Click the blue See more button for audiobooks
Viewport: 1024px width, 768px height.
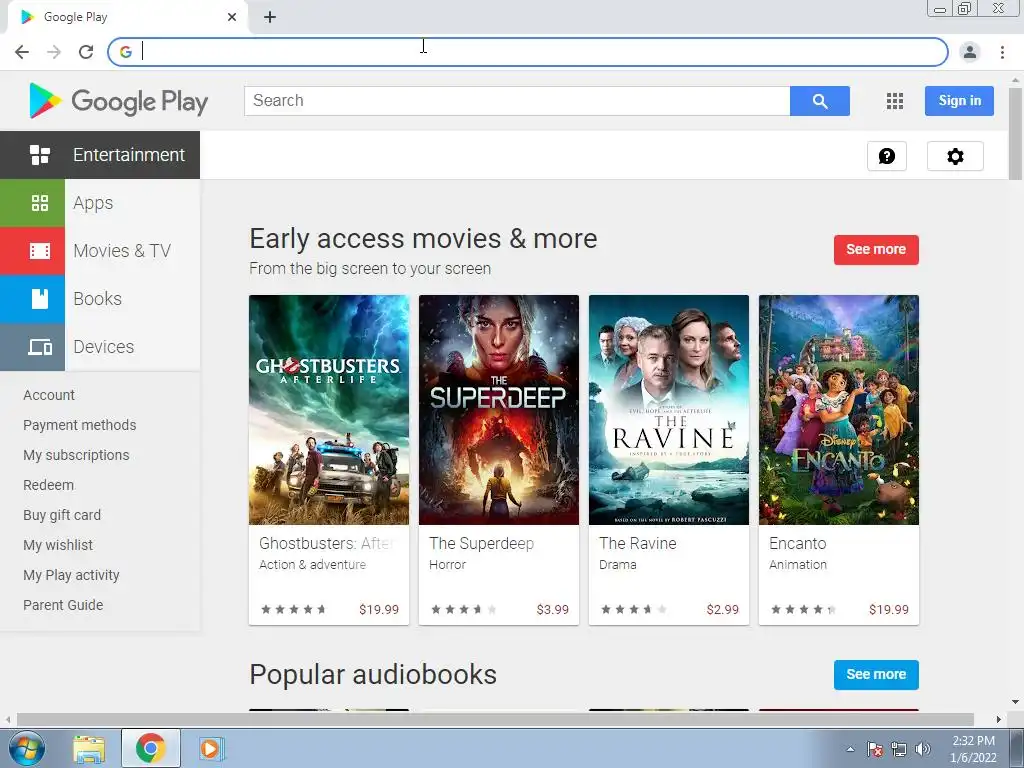coord(876,675)
